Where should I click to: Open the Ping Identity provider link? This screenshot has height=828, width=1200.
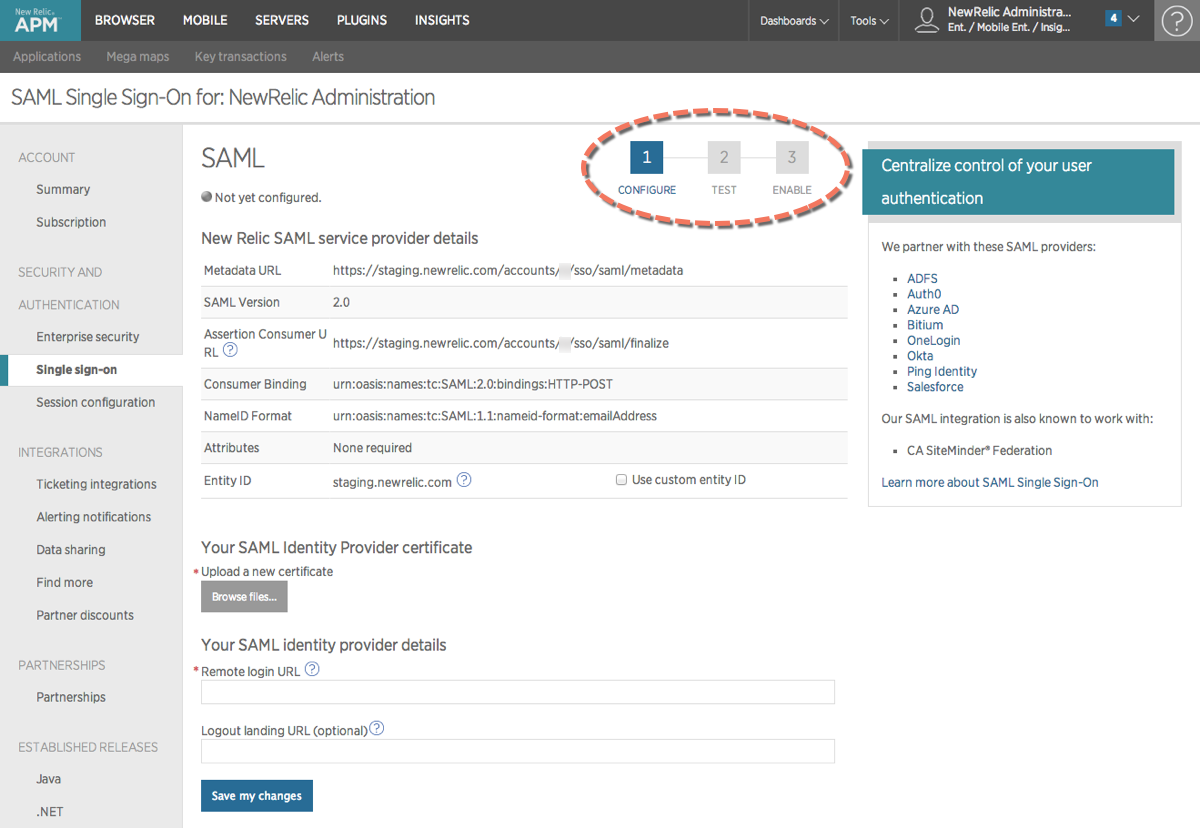pos(942,372)
